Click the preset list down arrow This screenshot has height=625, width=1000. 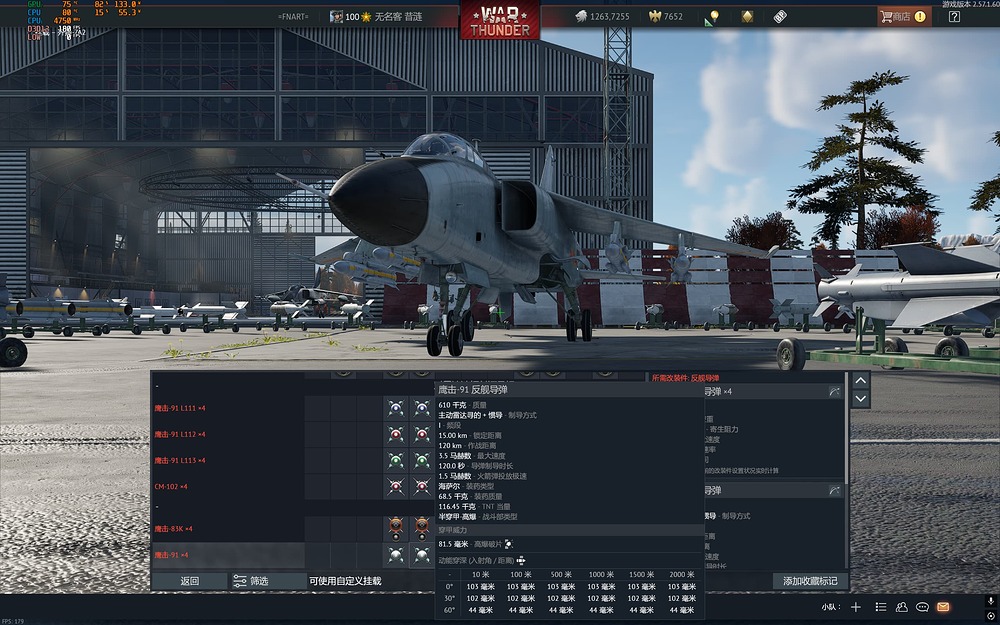860,399
